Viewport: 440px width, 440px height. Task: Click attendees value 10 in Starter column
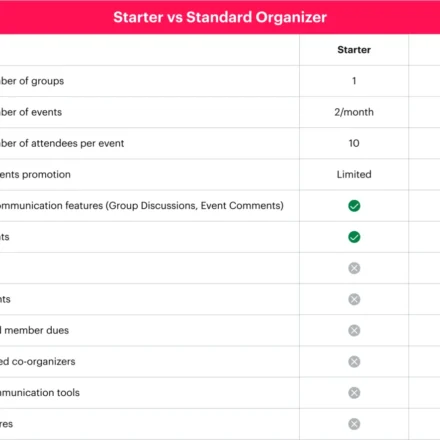click(354, 143)
